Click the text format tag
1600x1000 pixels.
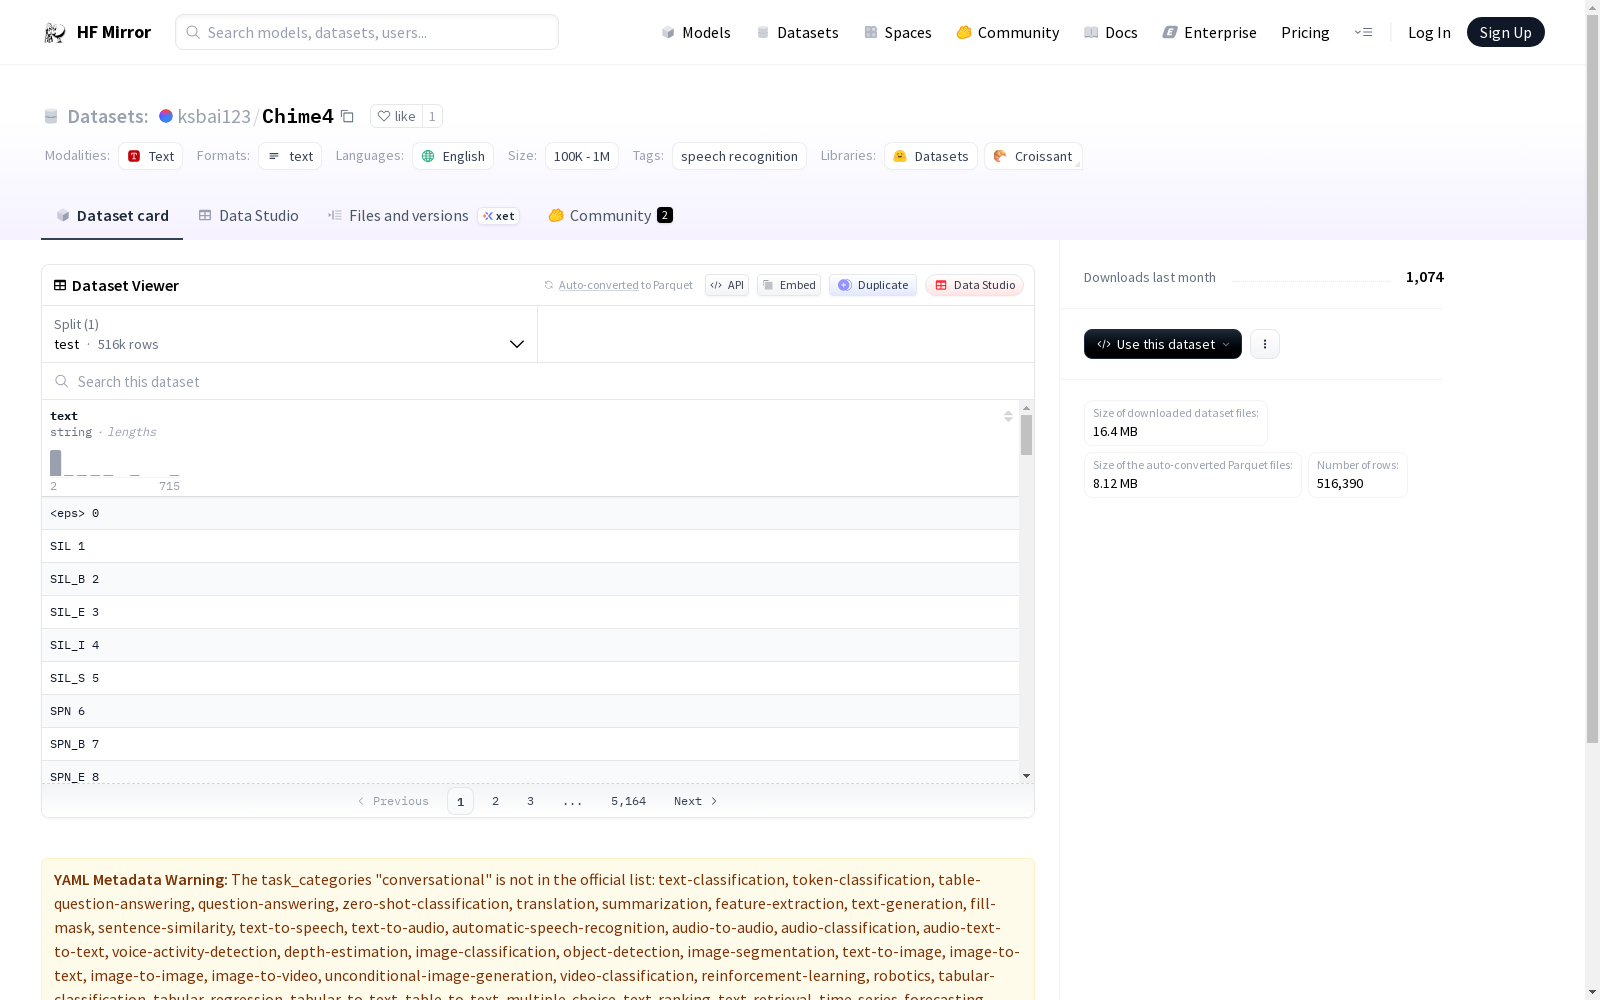click(290, 156)
